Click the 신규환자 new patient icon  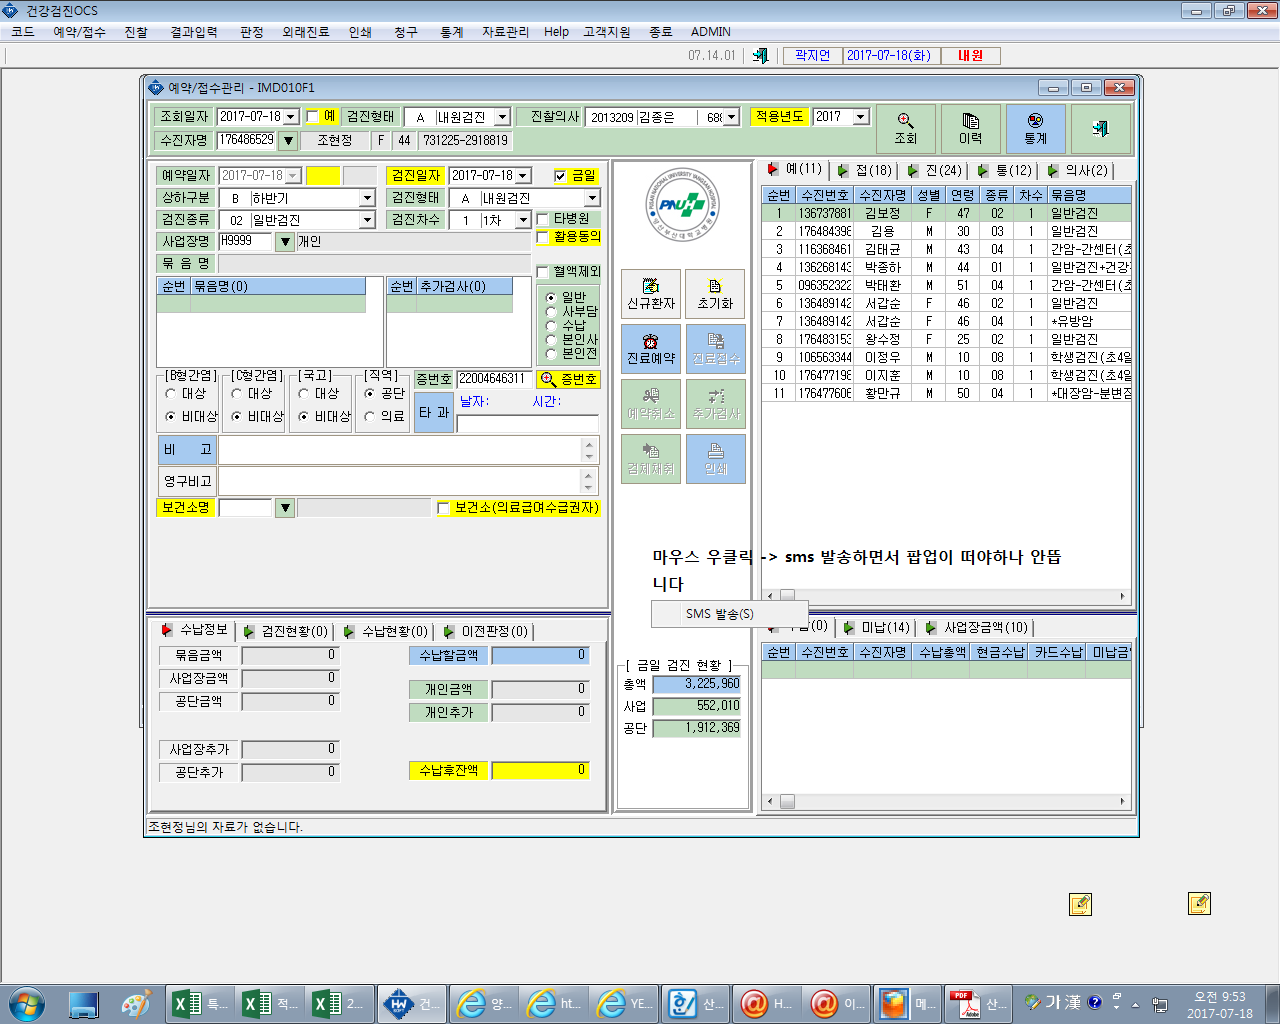coord(651,294)
